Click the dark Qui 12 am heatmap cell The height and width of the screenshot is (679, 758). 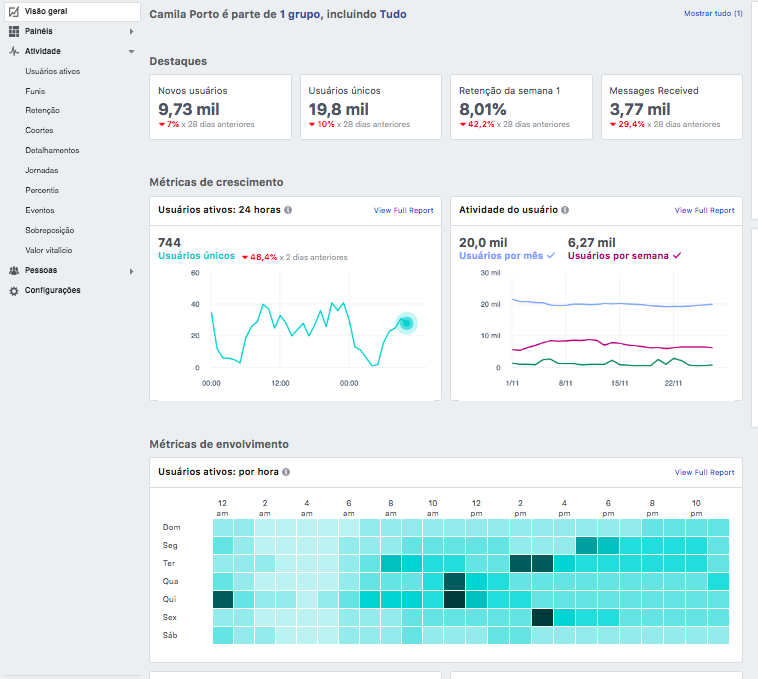pos(223,599)
